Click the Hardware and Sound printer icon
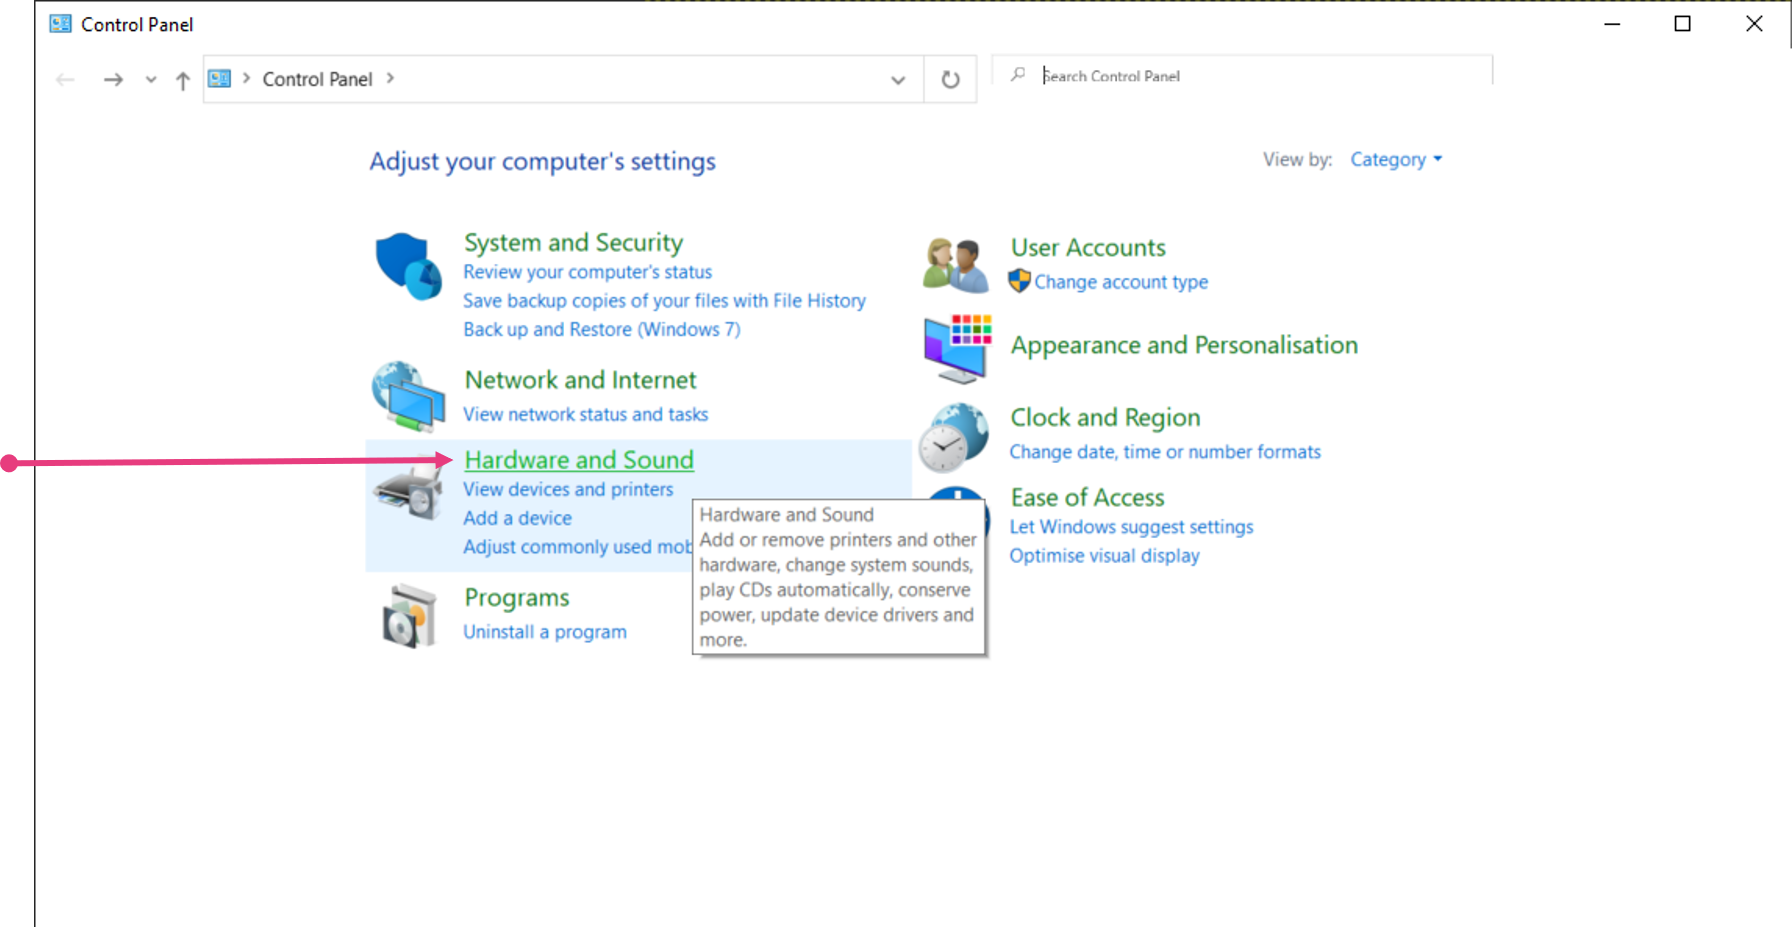The height and width of the screenshot is (927, 1792). [408, 490]
